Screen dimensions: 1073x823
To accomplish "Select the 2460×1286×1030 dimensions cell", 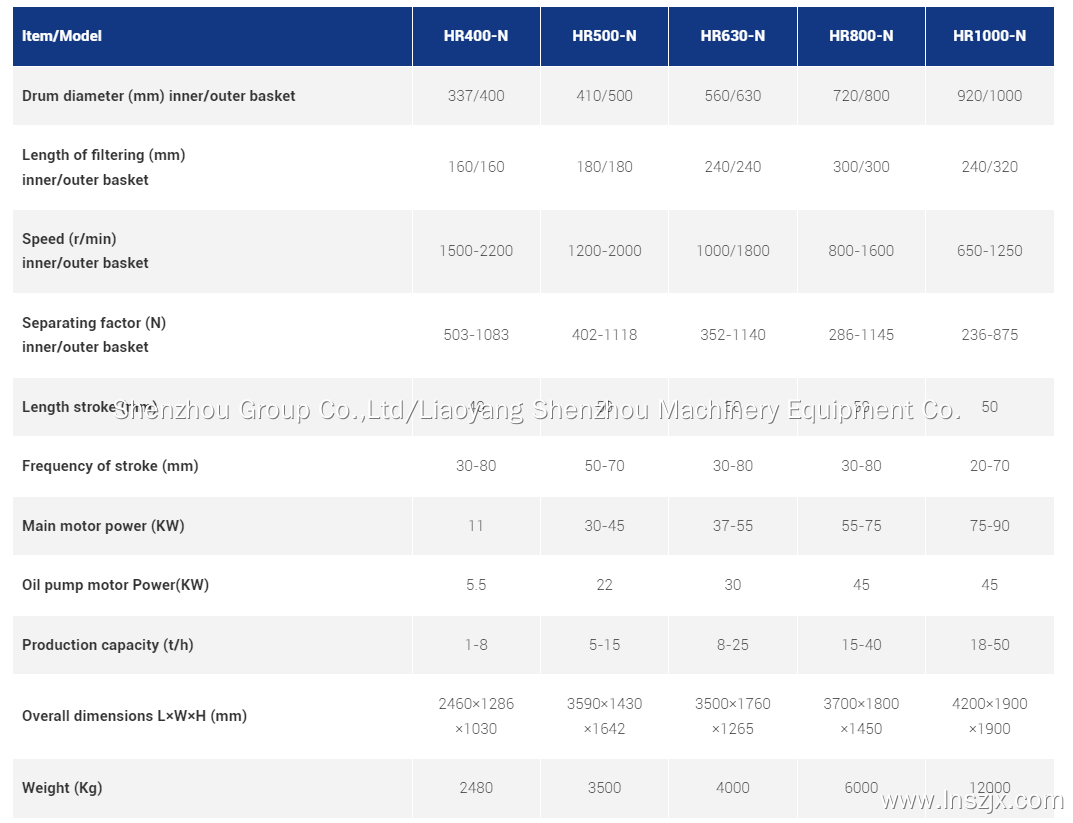I will coord(475,716).
